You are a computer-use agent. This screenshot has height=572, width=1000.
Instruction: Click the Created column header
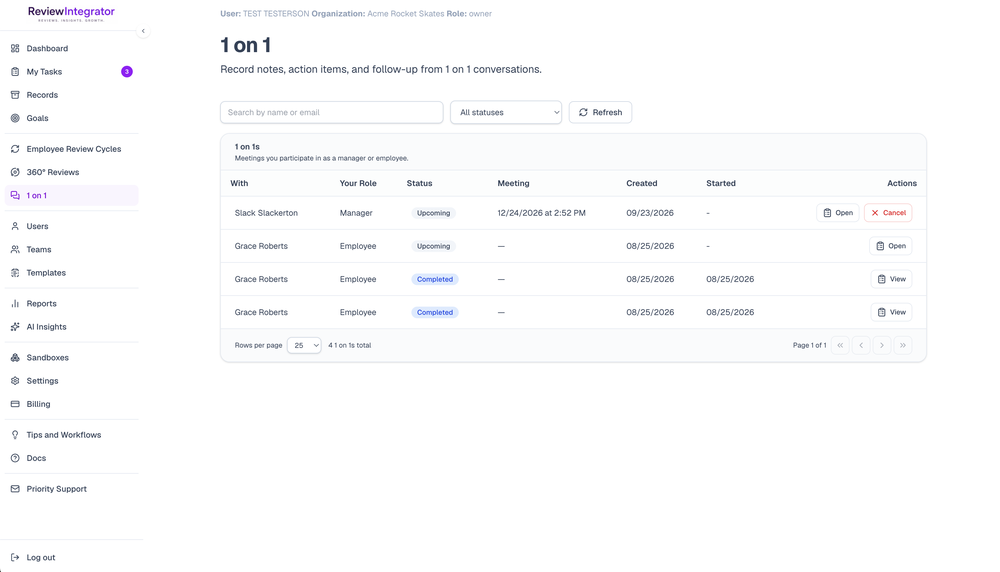[x=642, y=183]
